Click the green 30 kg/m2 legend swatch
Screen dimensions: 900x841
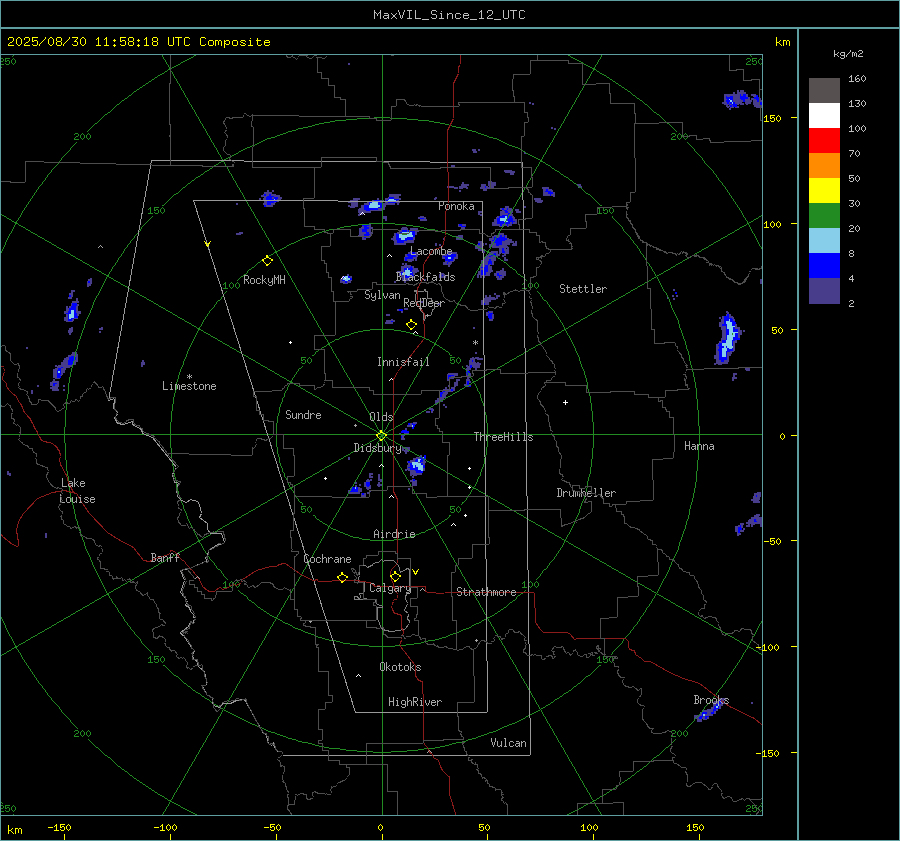[824, 216]
